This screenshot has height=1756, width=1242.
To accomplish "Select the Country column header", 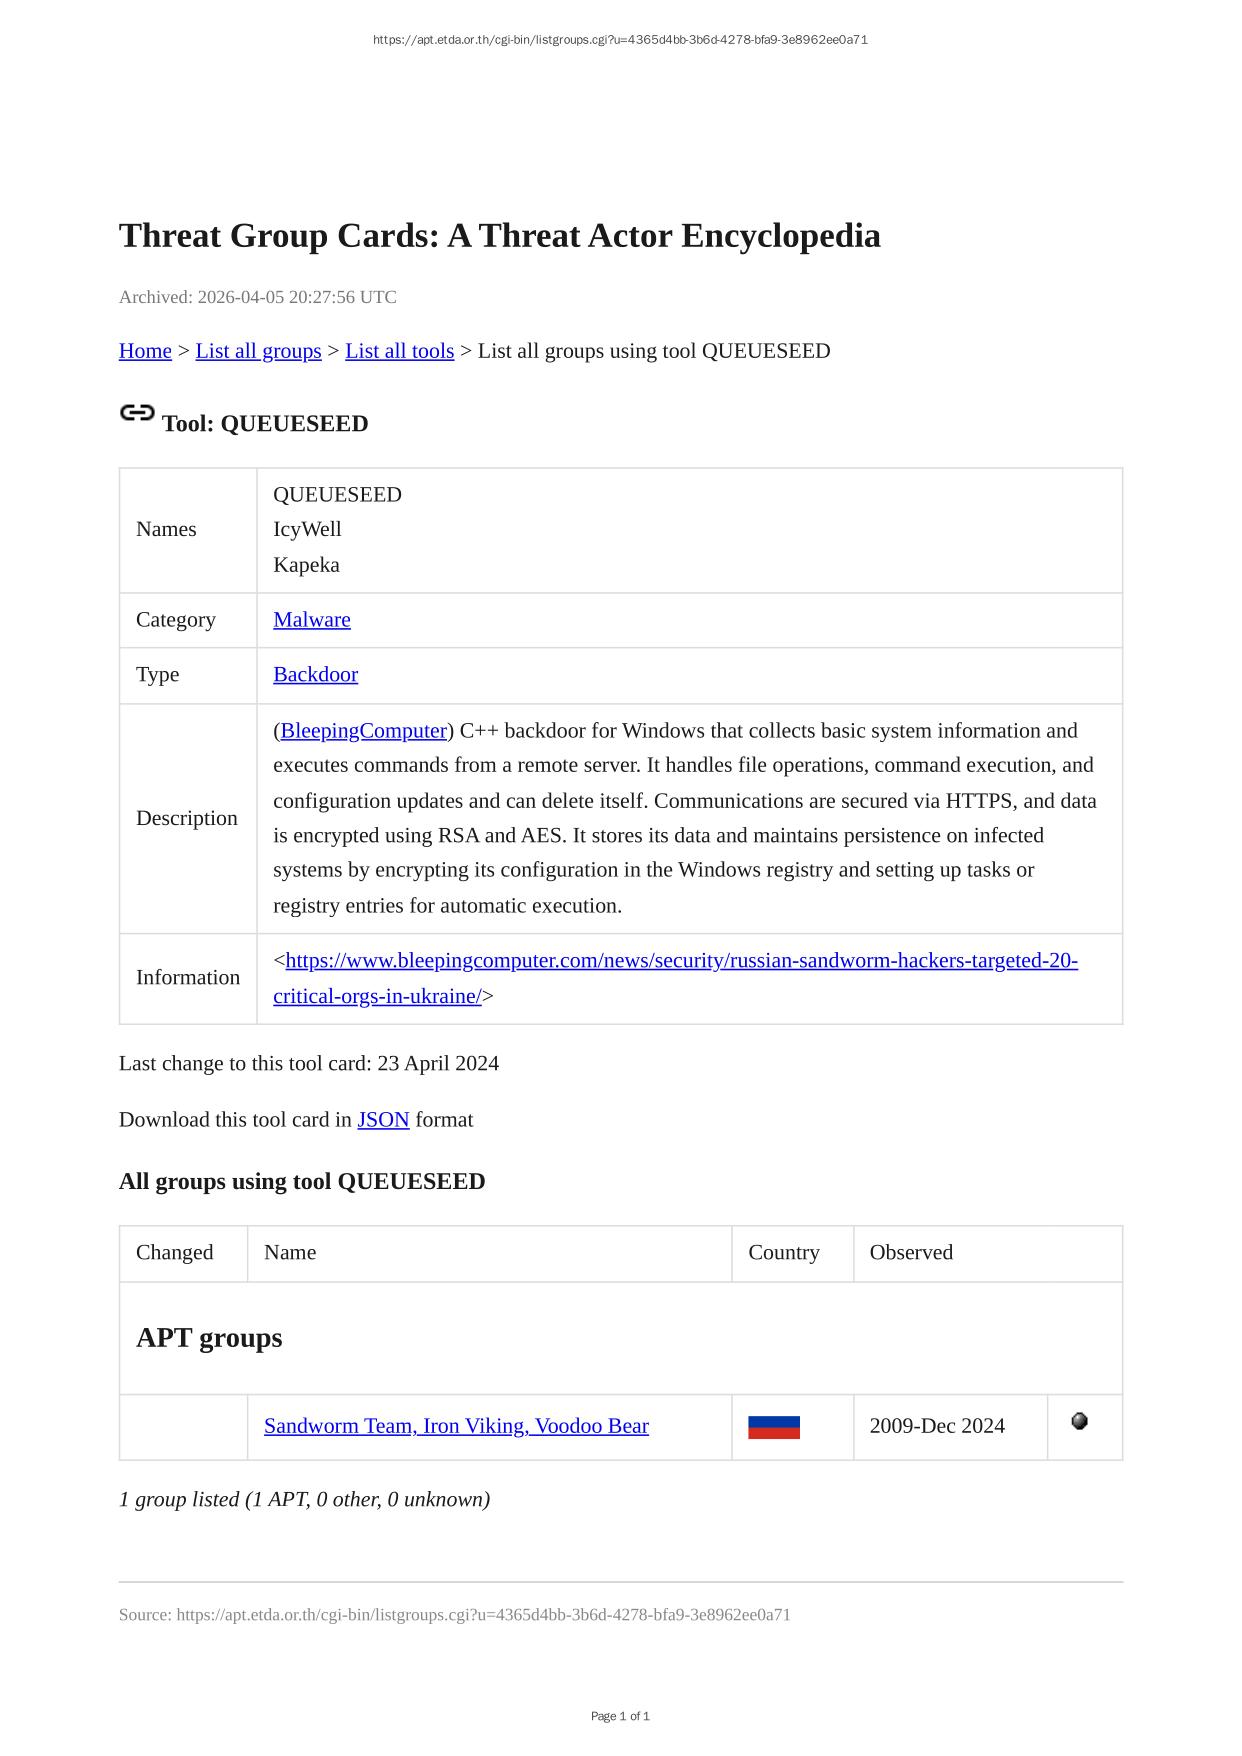I will click(783, 1253).
